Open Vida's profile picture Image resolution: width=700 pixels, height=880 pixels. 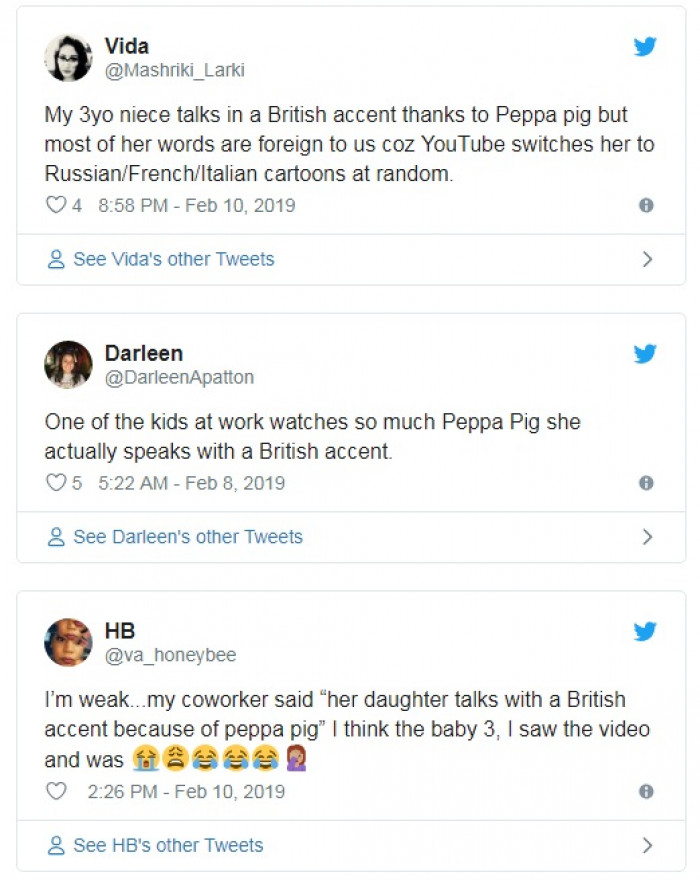[x=68, y=57]
